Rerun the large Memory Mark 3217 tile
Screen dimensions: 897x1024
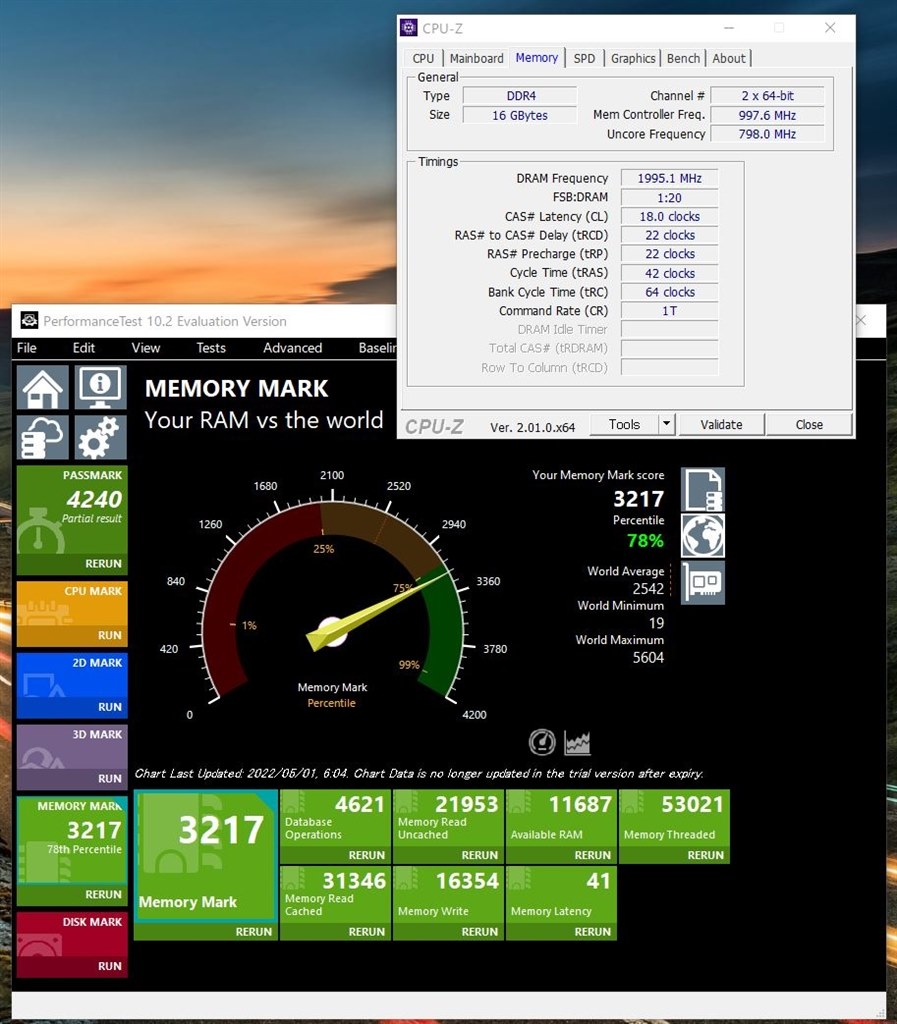(253, 931)
